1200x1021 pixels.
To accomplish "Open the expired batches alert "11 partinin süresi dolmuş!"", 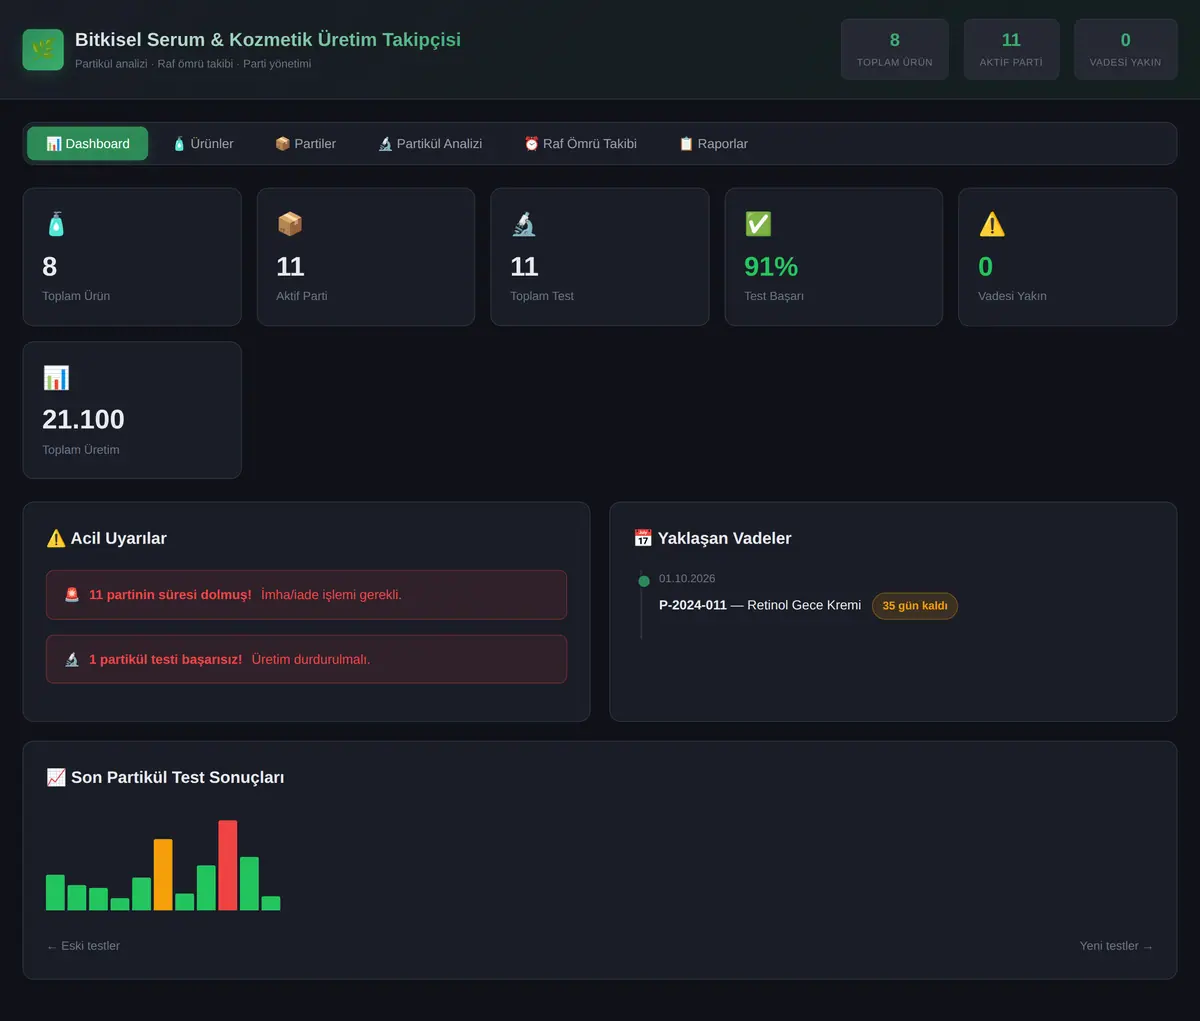I will tap(306, 595).
